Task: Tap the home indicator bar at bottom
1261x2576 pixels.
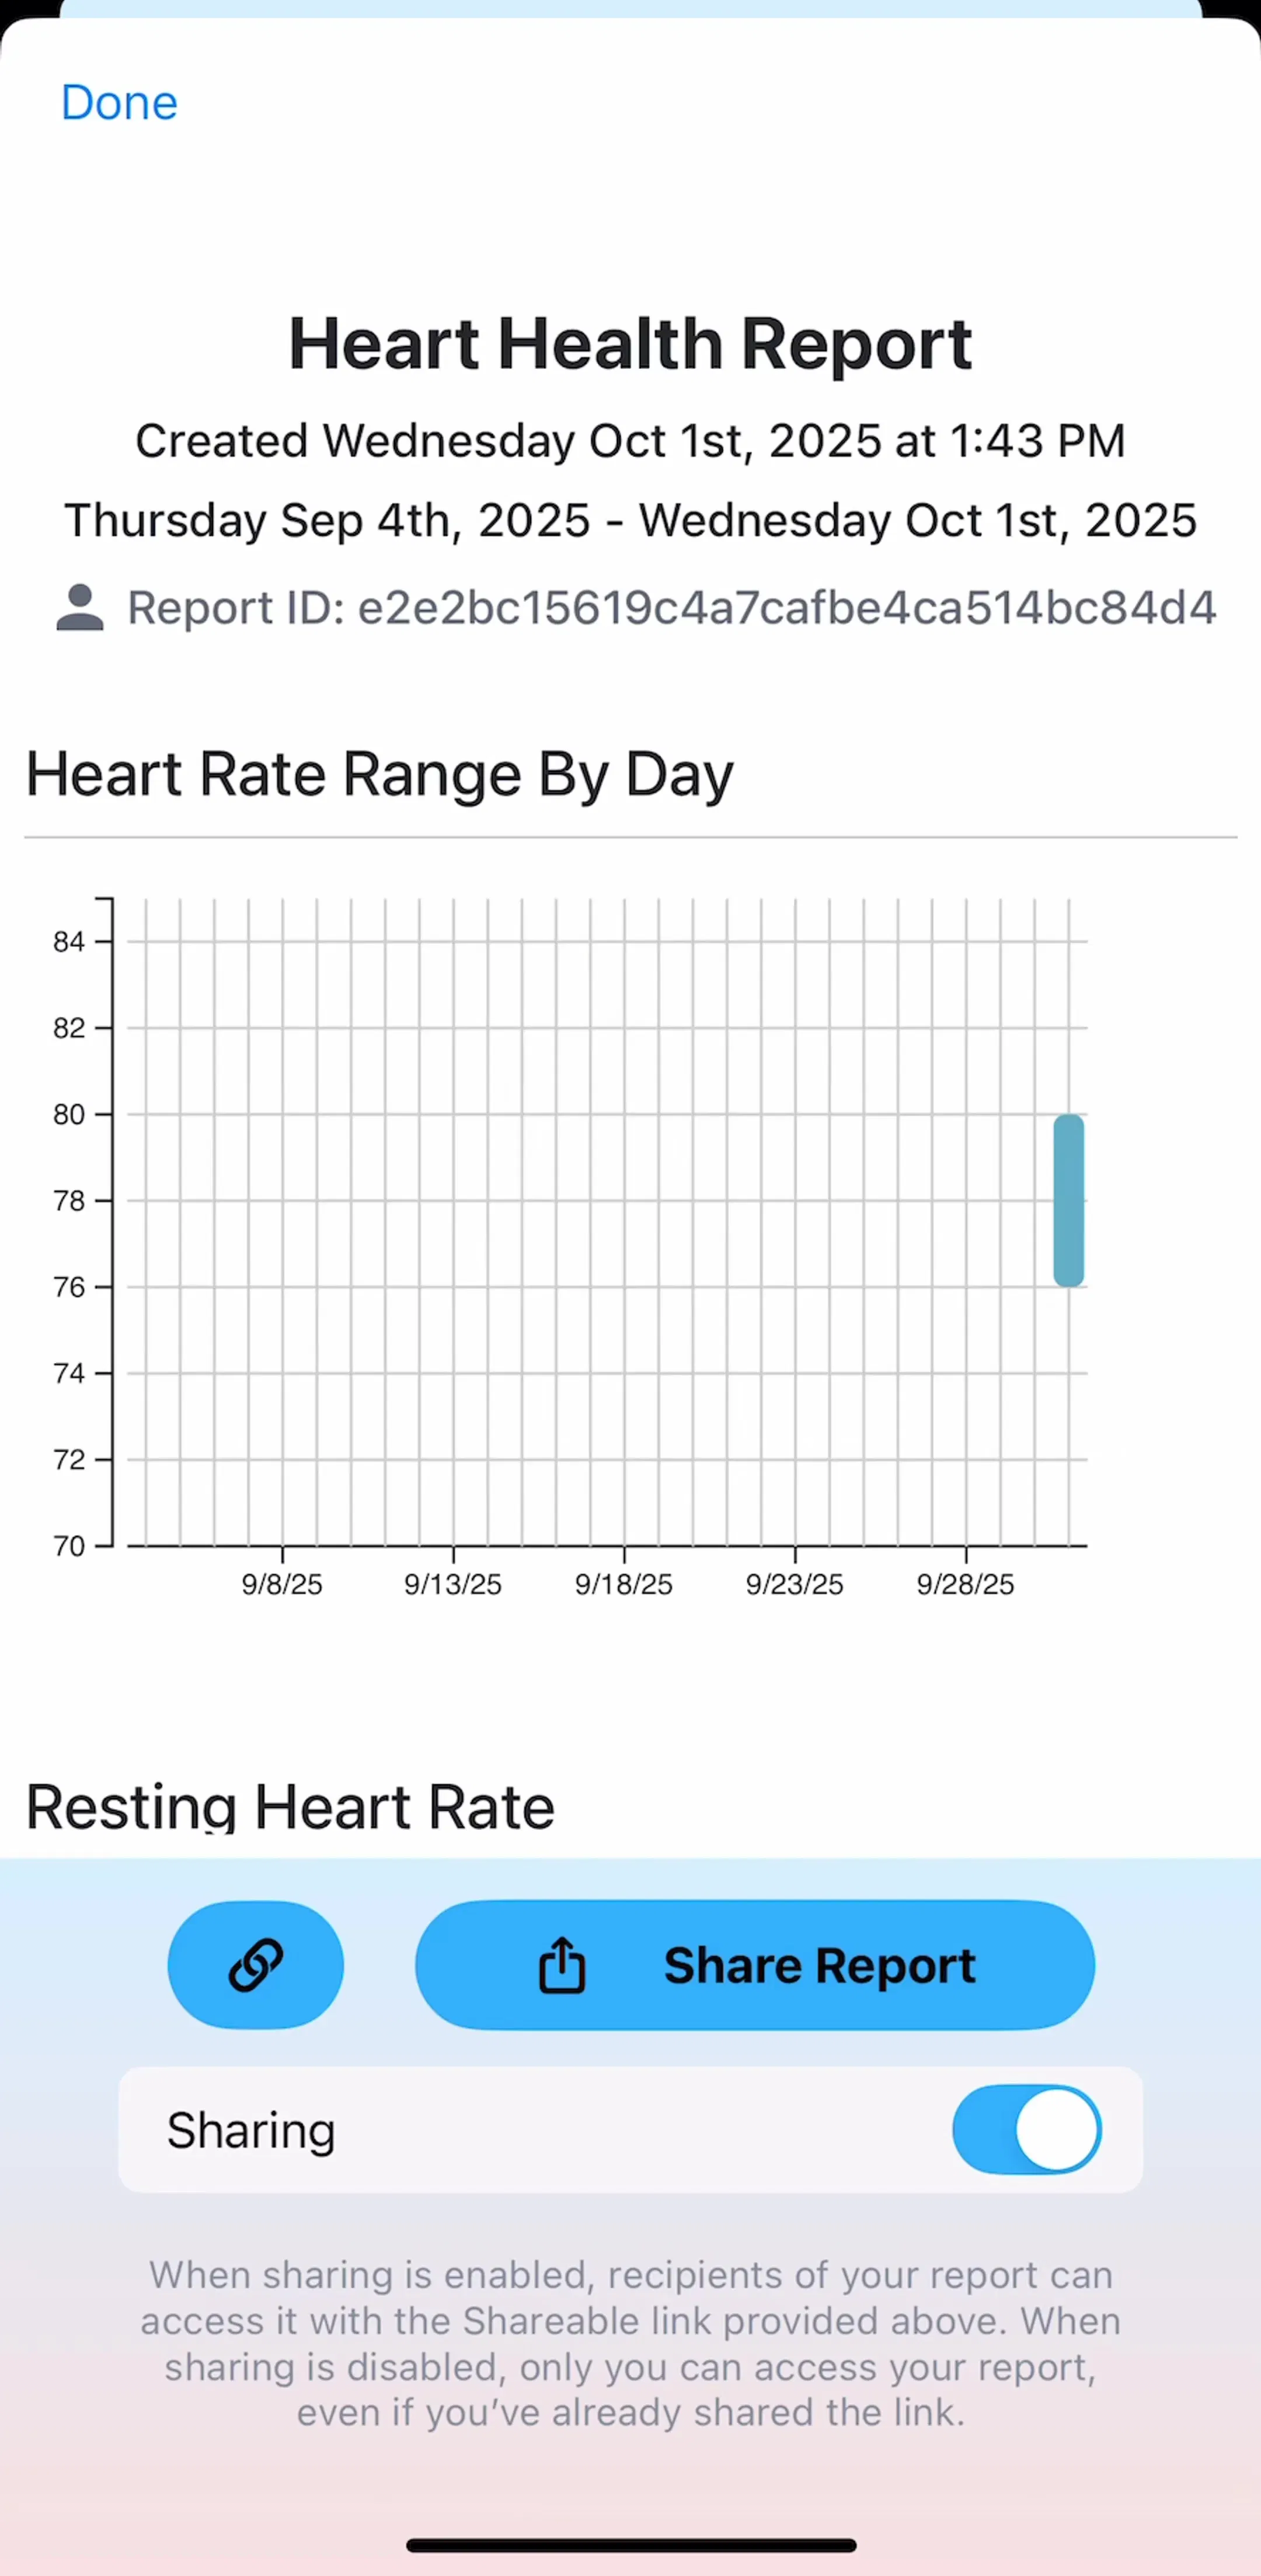Action: point(631,2545)
